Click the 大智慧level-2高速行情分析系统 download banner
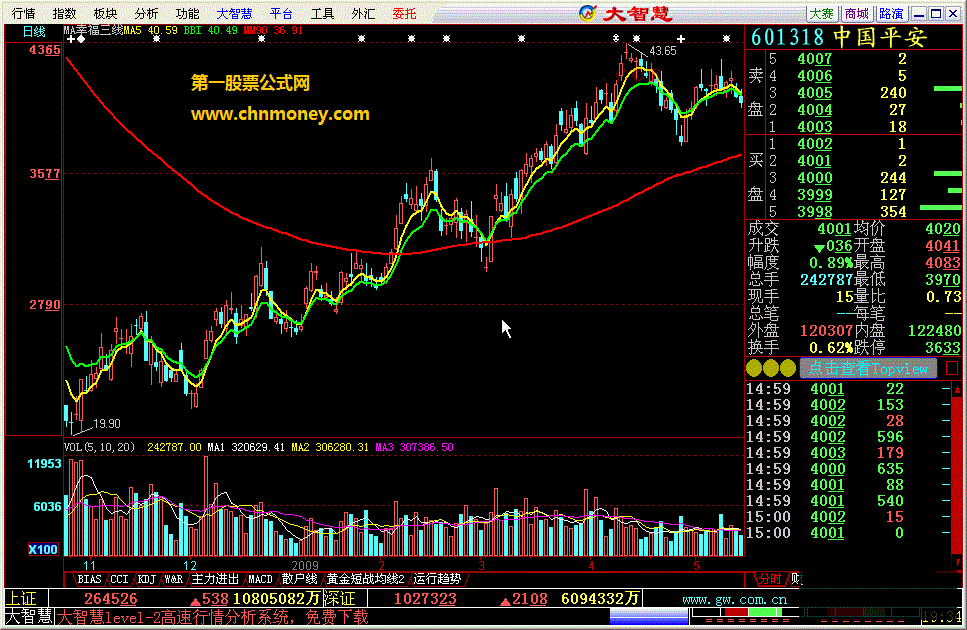 [212, 616]
